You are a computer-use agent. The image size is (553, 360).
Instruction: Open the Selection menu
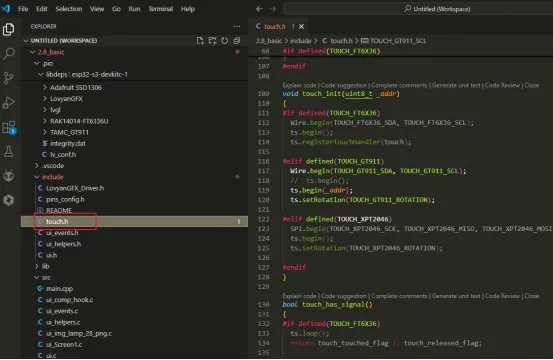coord(68,9)
